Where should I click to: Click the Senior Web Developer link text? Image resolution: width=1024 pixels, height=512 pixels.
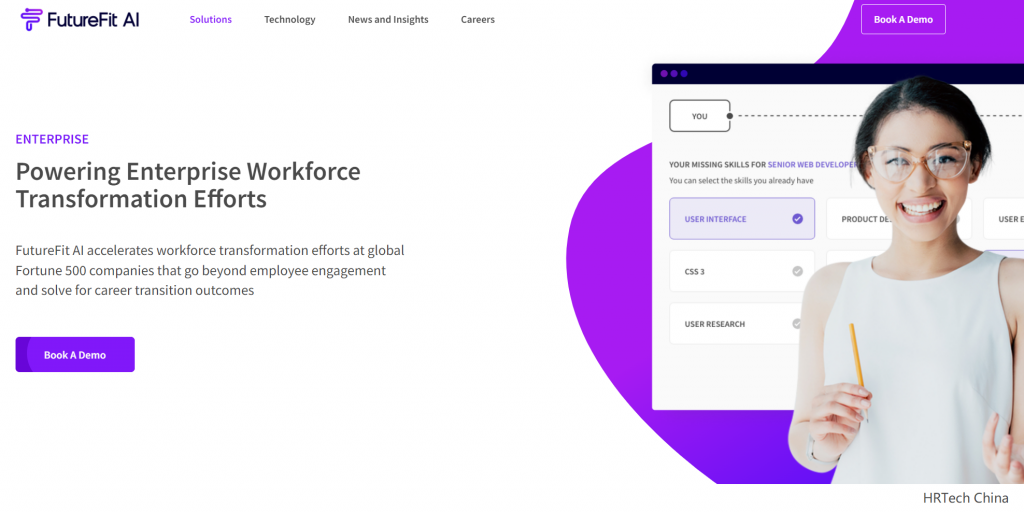[x=812, y=165]
